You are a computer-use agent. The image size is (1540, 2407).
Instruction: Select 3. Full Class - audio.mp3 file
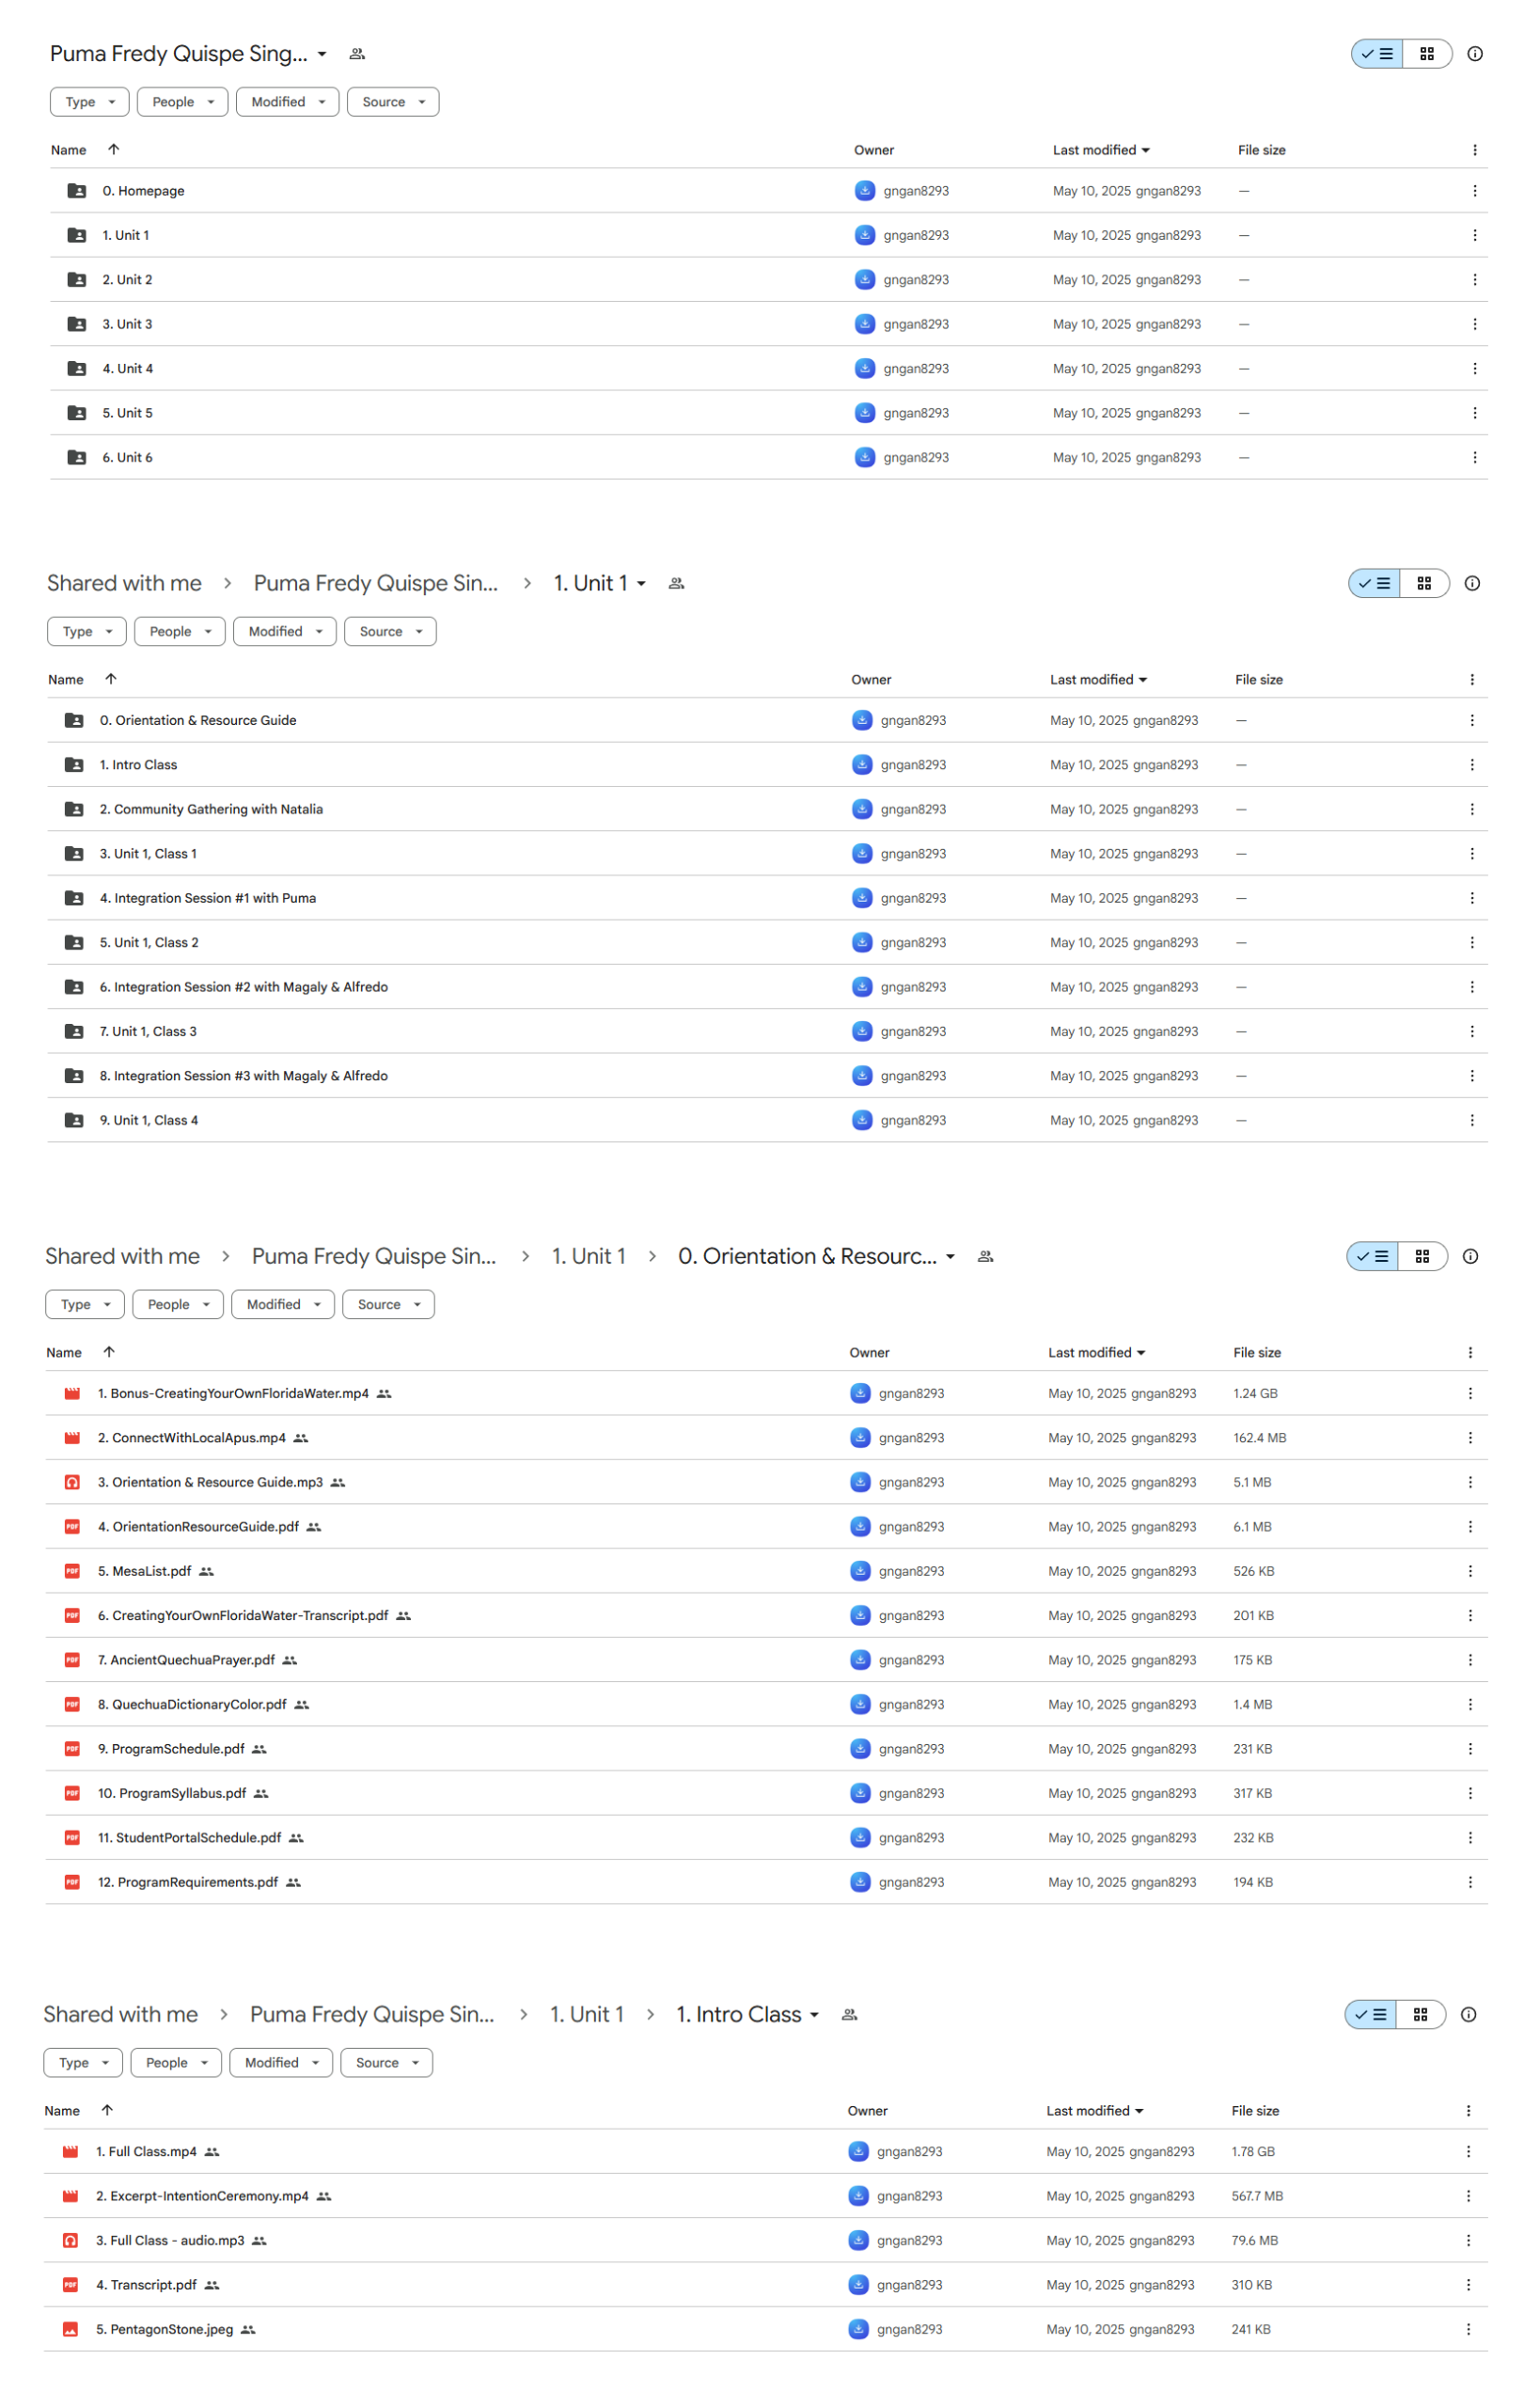point(765,2240)
